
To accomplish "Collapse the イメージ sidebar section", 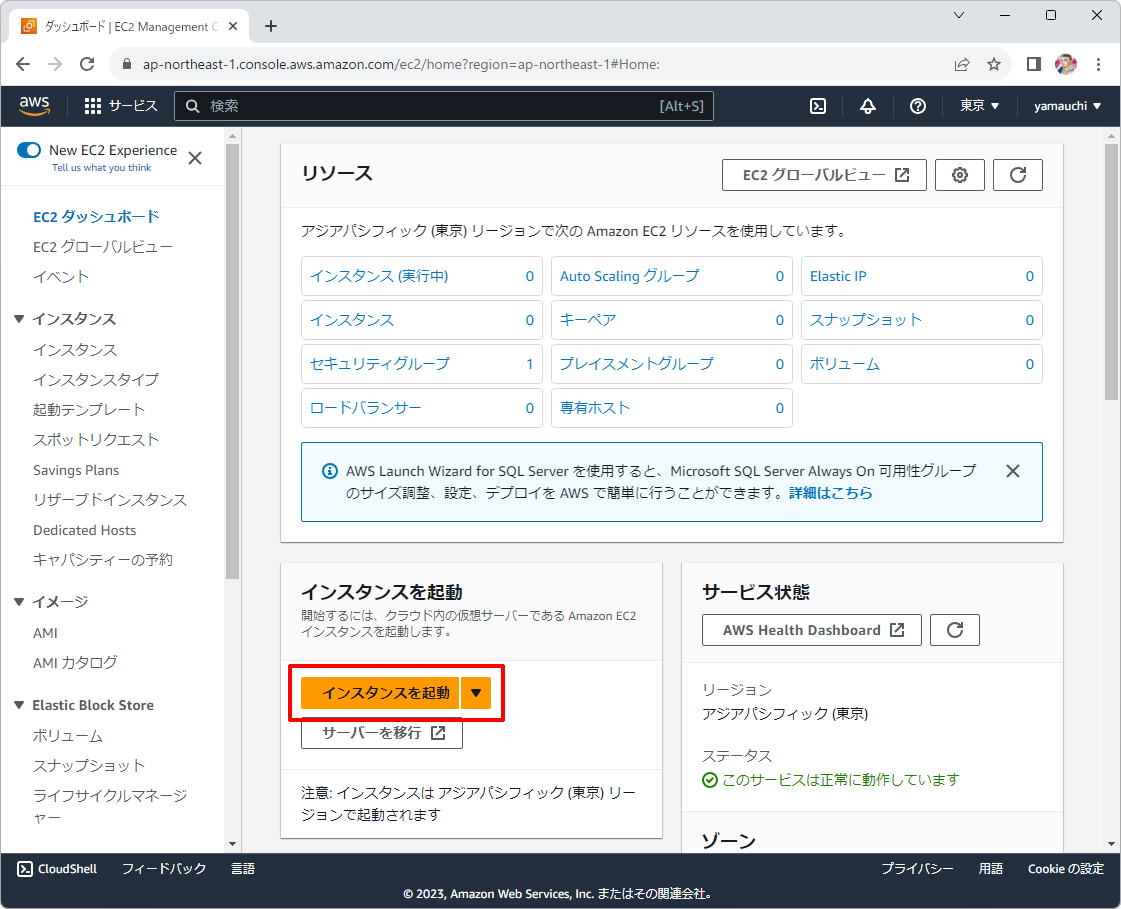I will pyautogui.click(x=19, y=602).
